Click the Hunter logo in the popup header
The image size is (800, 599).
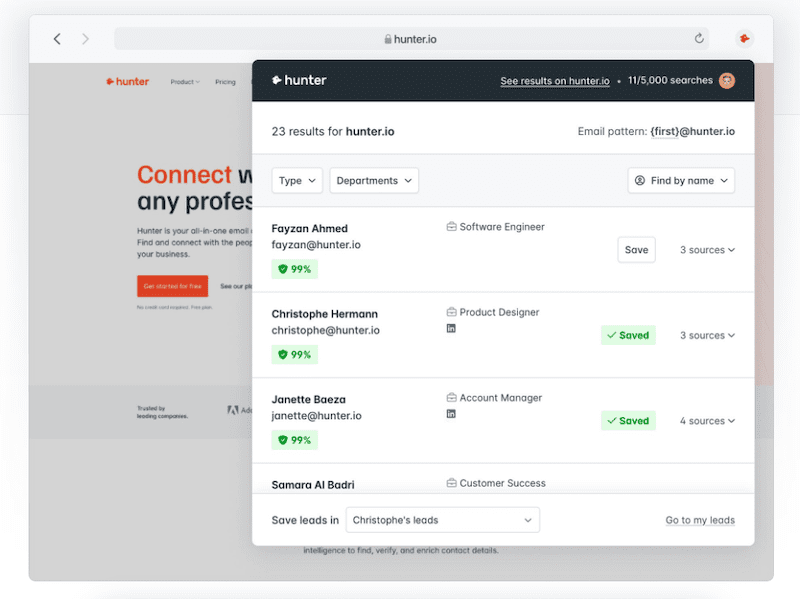coord(298,81)
